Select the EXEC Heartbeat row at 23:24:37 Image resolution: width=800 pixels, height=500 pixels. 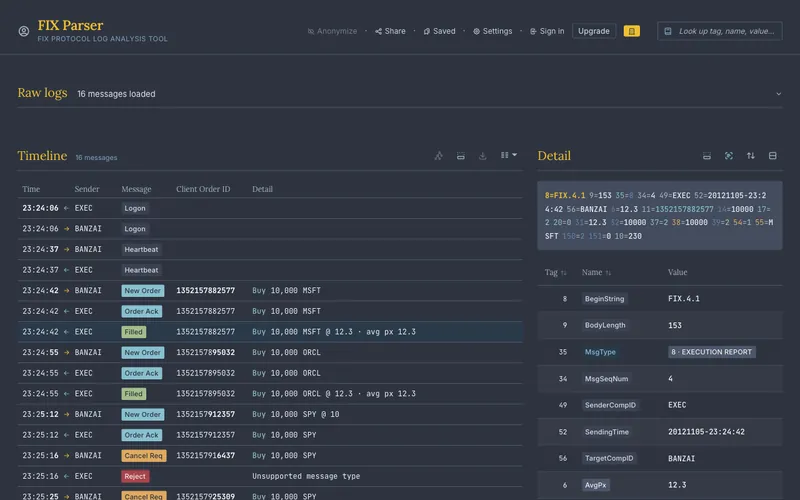(270, 270)
